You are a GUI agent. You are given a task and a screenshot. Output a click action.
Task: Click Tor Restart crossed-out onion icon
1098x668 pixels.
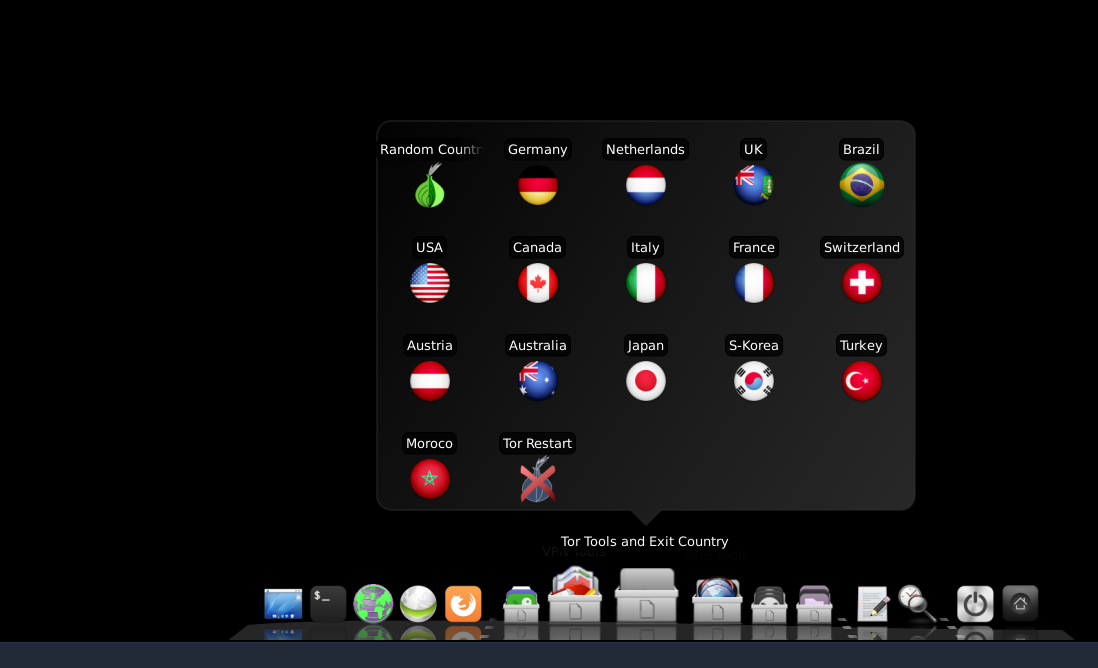click(538, 480)
